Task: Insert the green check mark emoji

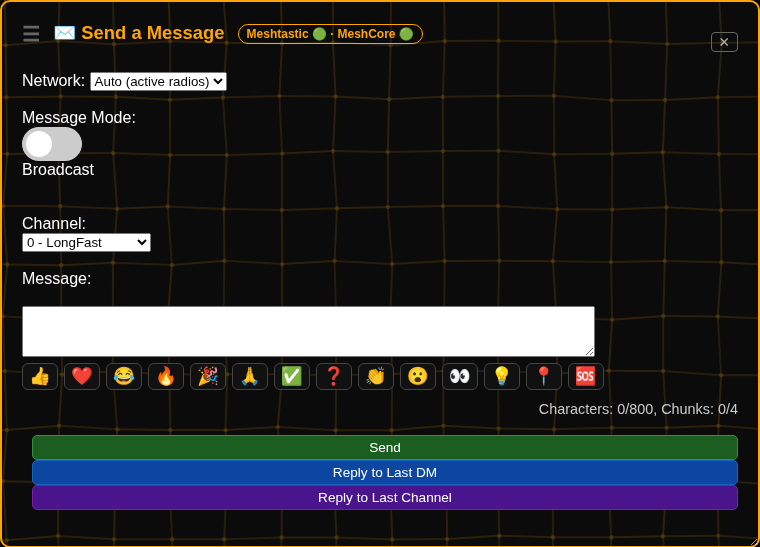Action: click(292, 376)
